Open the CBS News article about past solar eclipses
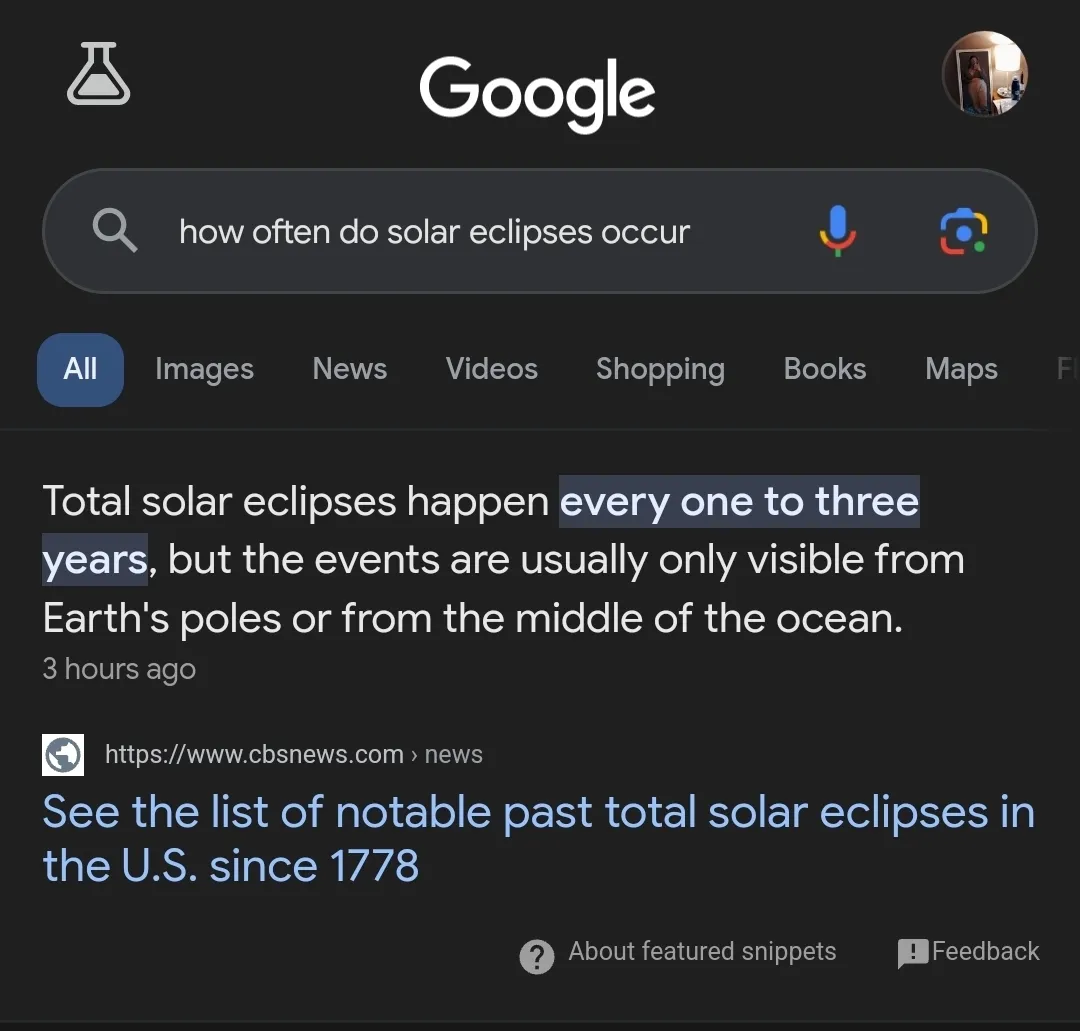This screenshot has height=1031, width=1080. (x=538, y=838)
